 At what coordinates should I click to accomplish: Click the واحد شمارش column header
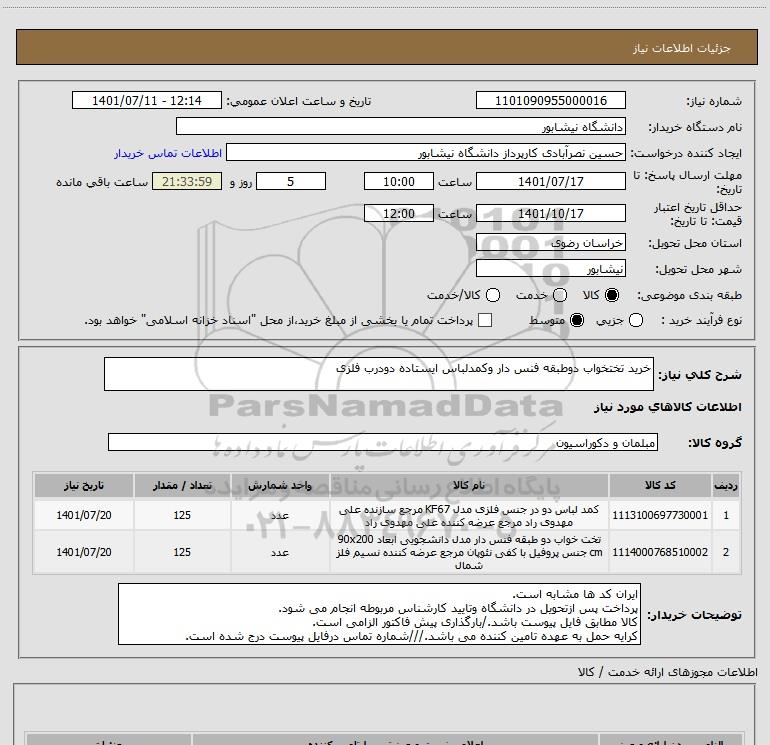click(279, 485)
